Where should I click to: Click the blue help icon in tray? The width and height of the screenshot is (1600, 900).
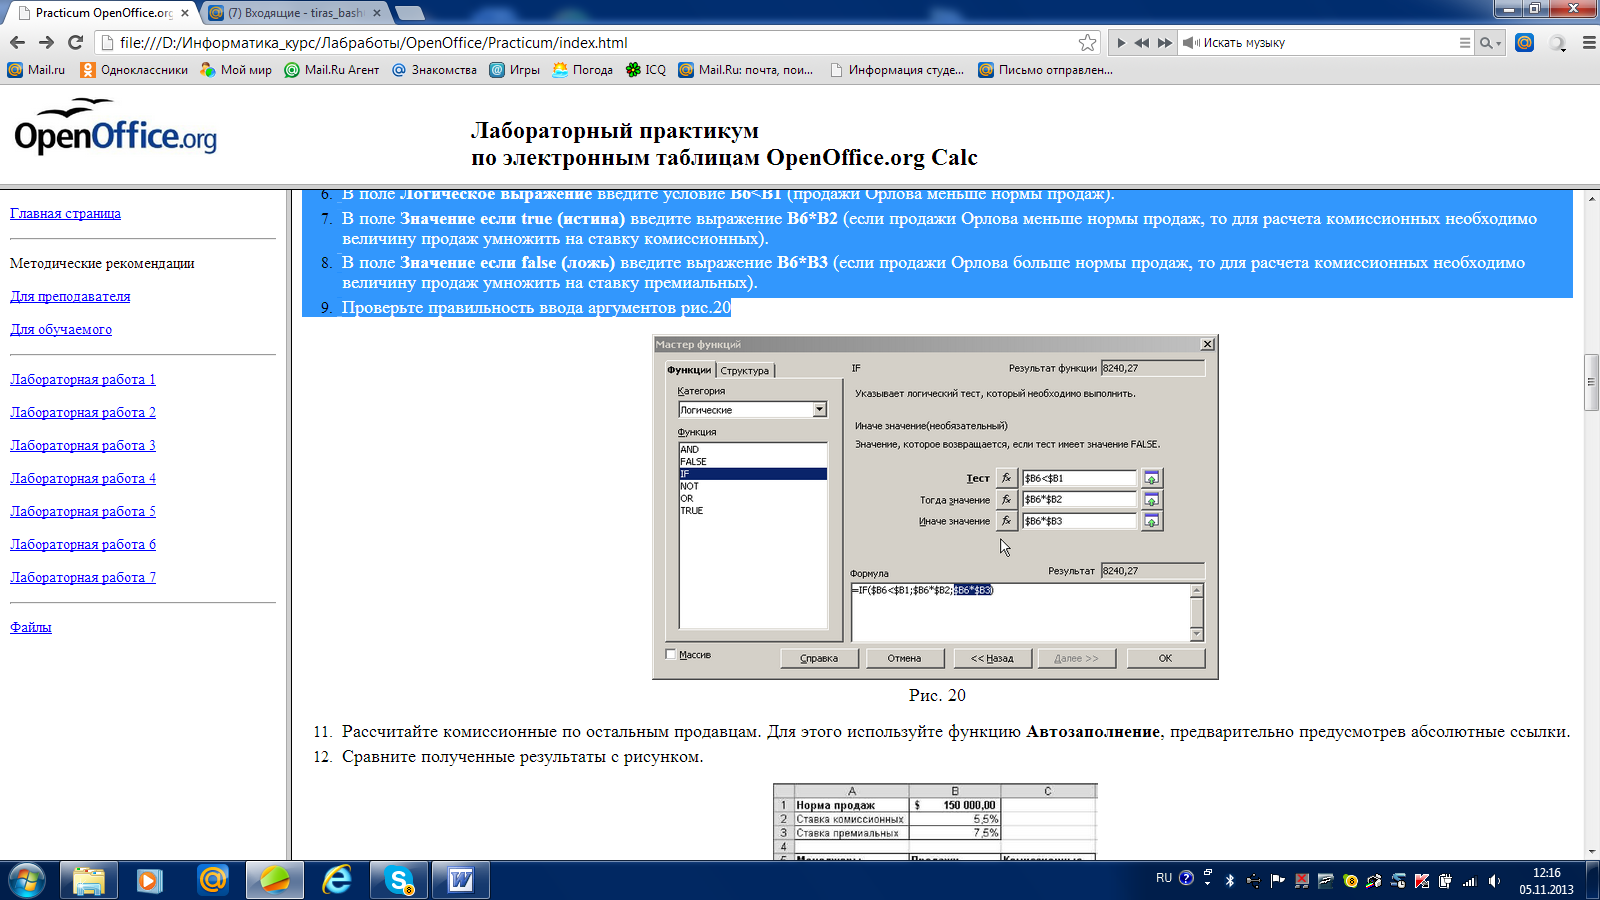pos(1186,878)
